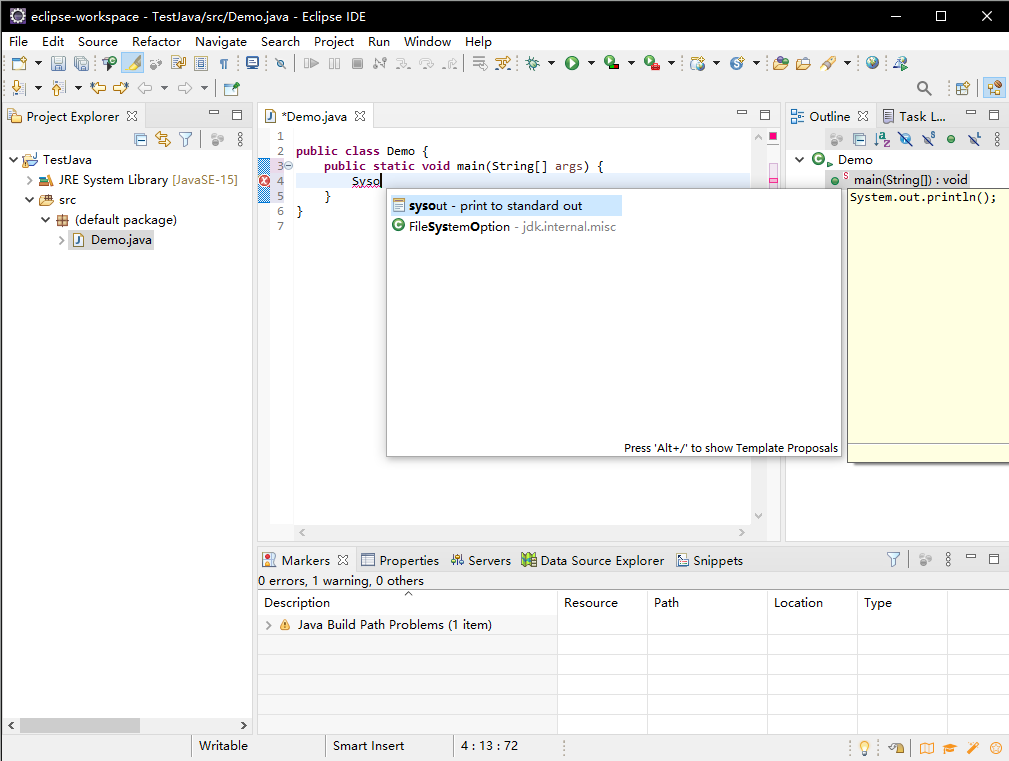
Task: Click the Search flashlight toolbar icon
Action: pos(829,63)
